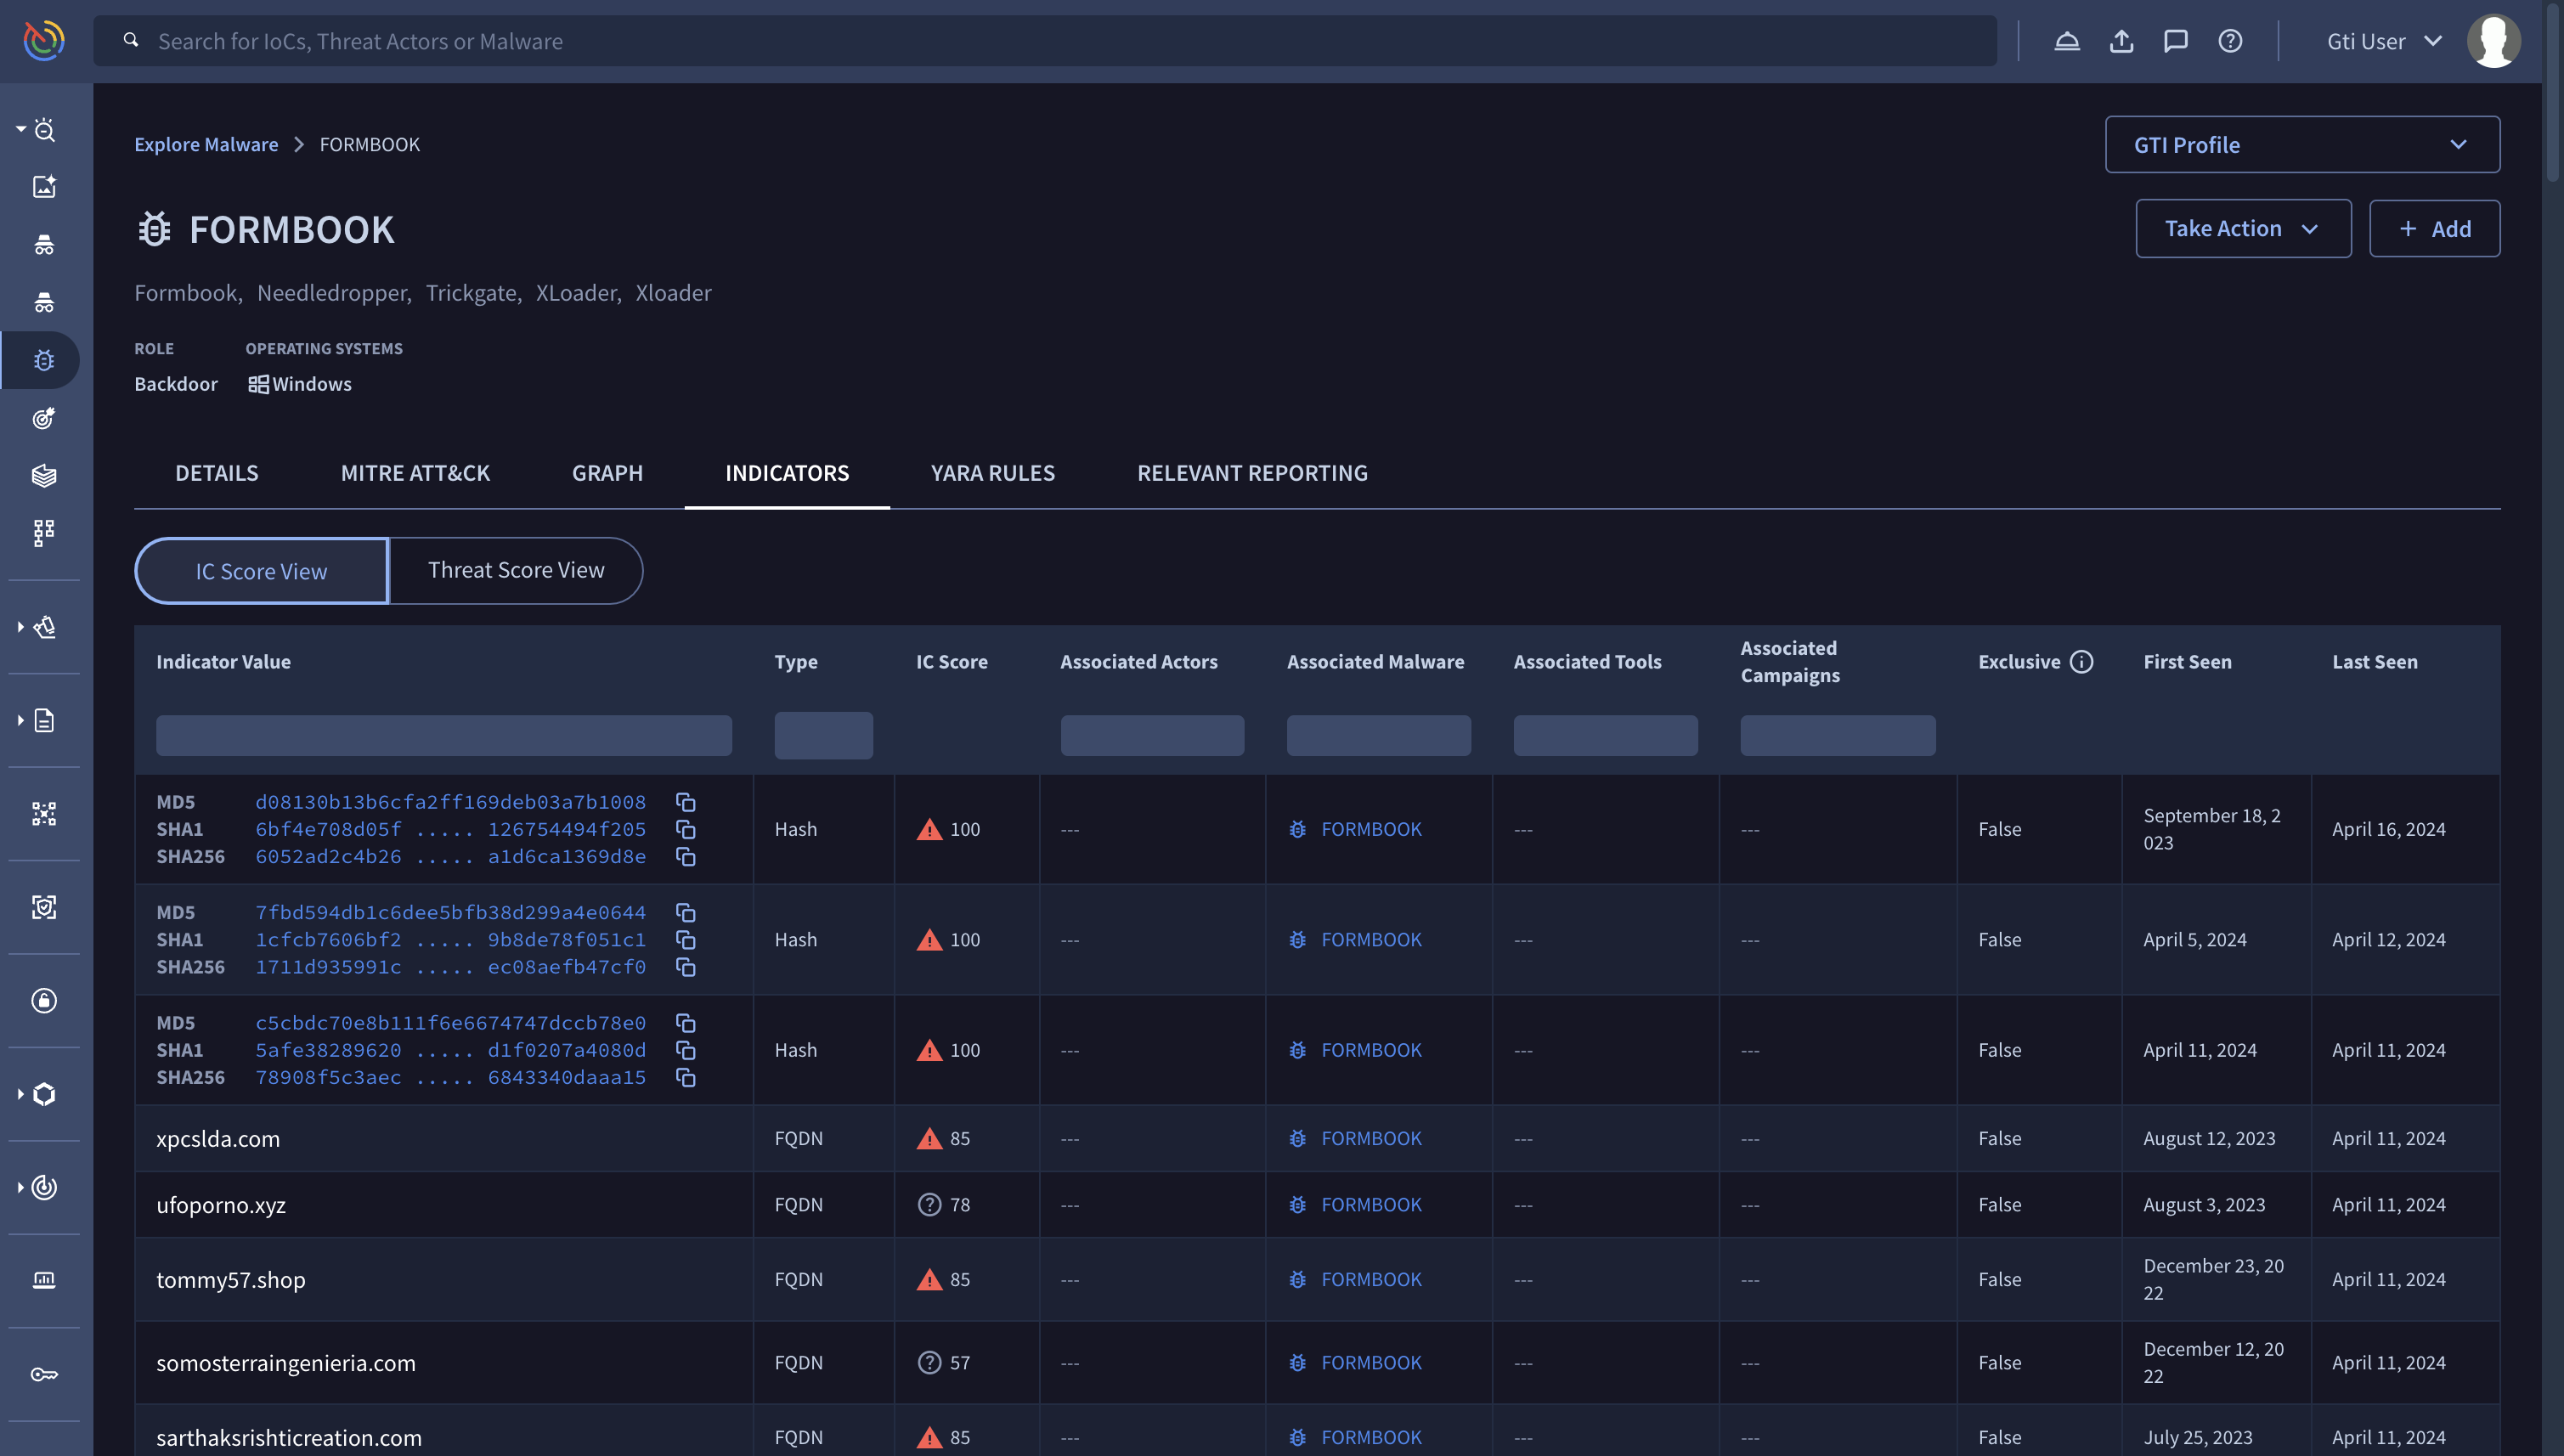Open the grid blocks sidebar icon

[x=44, y=533]
